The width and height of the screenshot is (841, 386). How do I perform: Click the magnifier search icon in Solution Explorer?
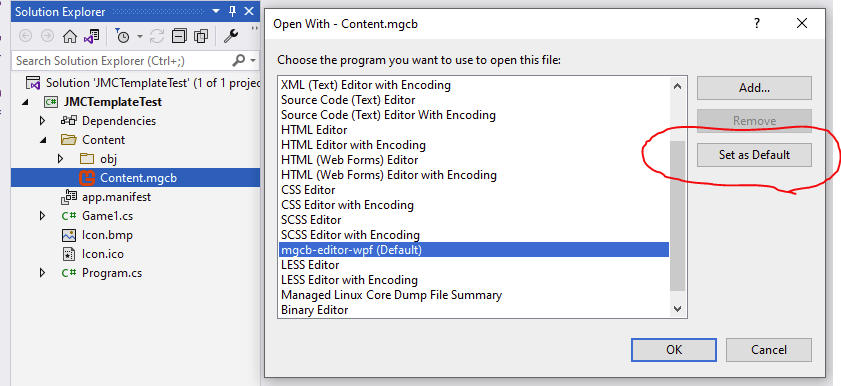coord(239,60)
